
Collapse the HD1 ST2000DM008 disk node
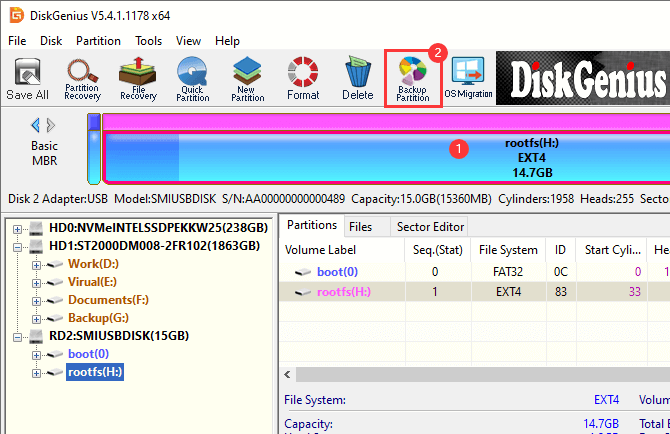(x=17, y=246)
